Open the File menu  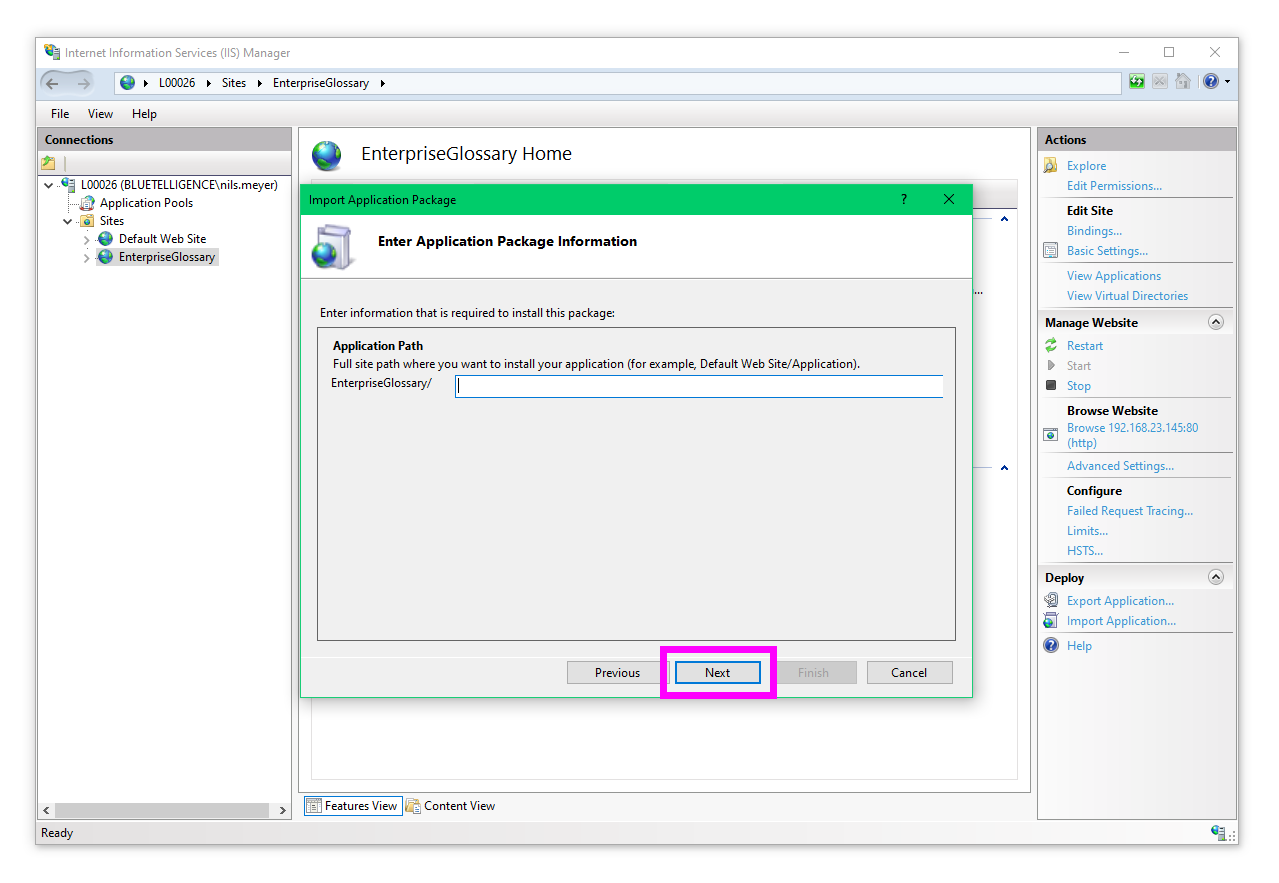(60, 114)
